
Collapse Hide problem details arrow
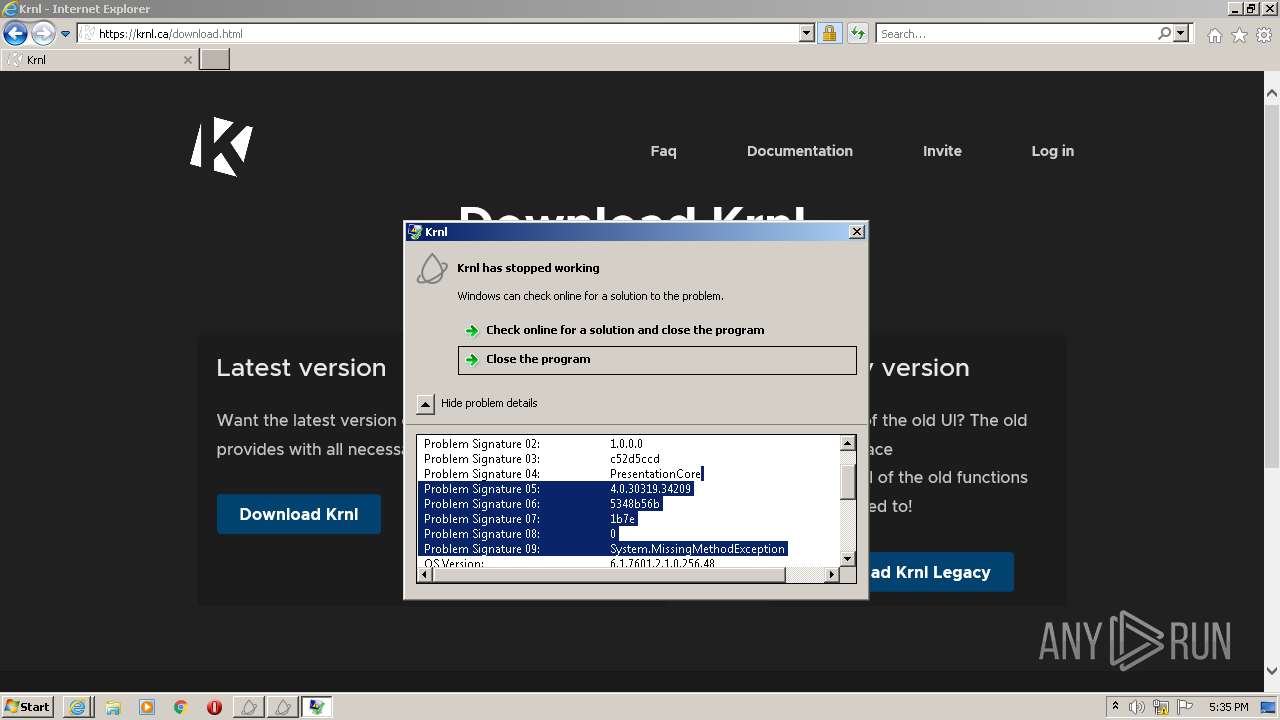[426, 404]
